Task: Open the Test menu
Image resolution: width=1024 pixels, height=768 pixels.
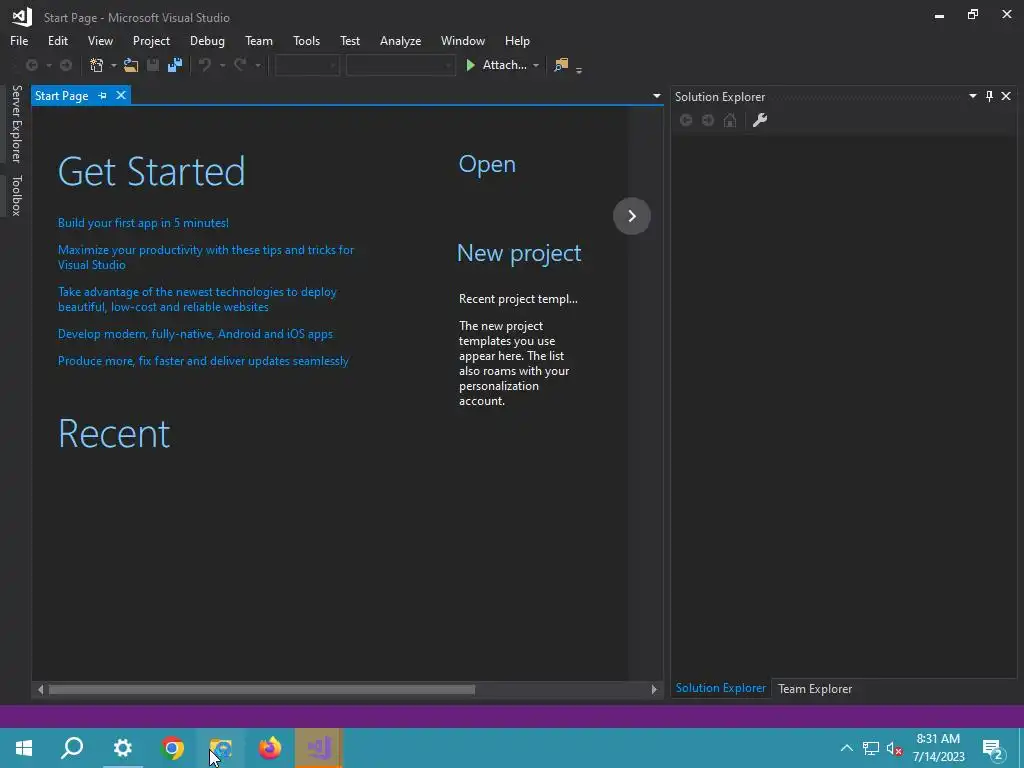Action: click(349, 40)
